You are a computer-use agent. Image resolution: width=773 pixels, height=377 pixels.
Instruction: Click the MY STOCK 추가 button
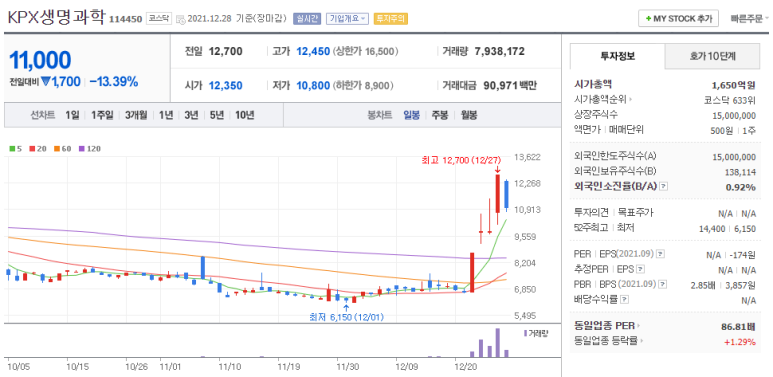coord(678,19)
